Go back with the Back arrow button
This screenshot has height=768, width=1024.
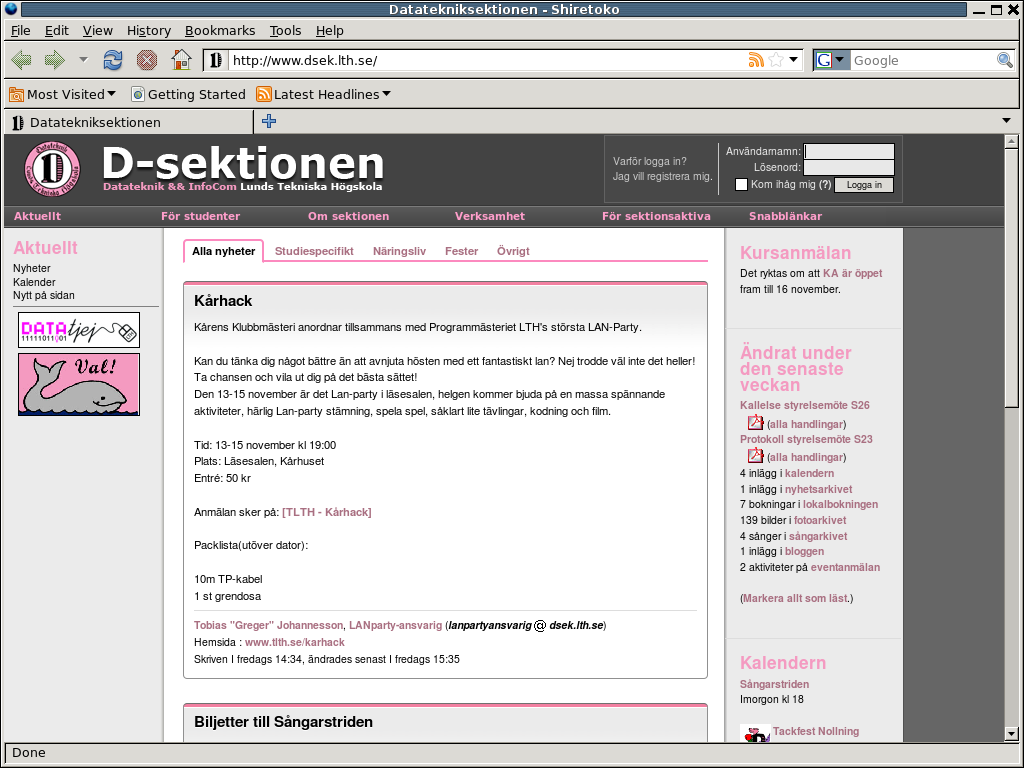tap(22, 61)
